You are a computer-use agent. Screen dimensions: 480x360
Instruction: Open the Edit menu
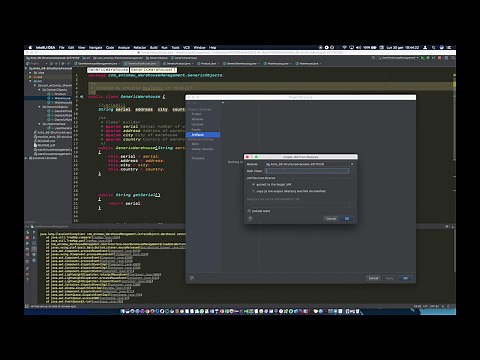click(71, 48)
